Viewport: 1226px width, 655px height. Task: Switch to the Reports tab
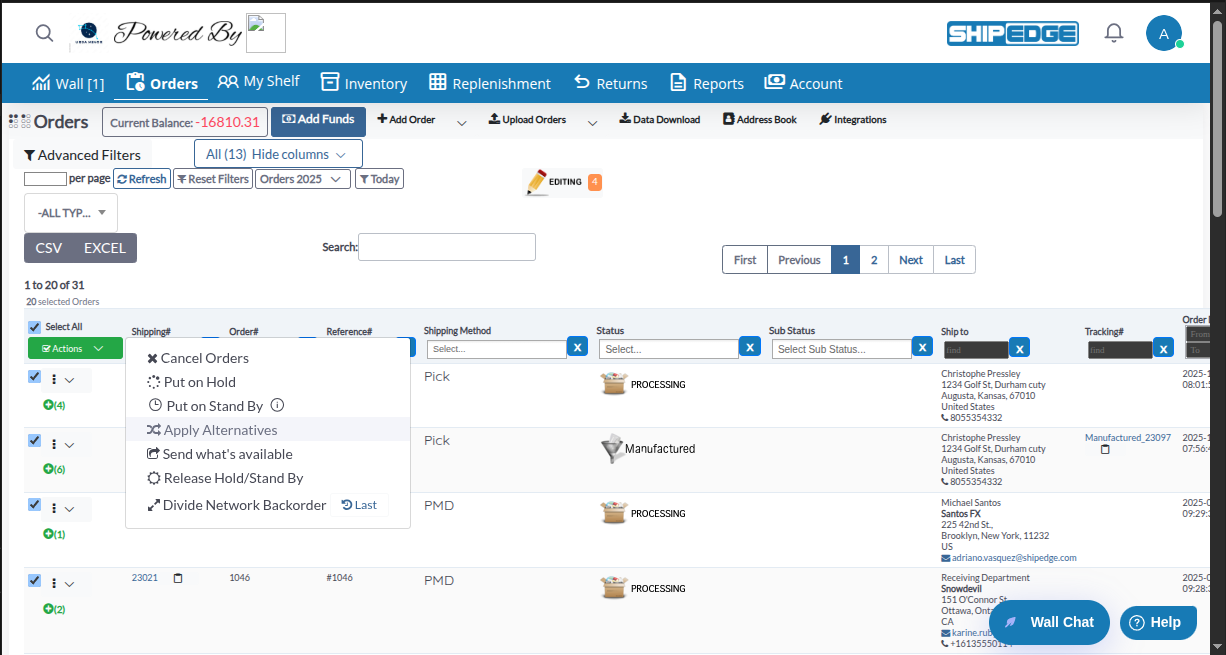tap(707, 83)
